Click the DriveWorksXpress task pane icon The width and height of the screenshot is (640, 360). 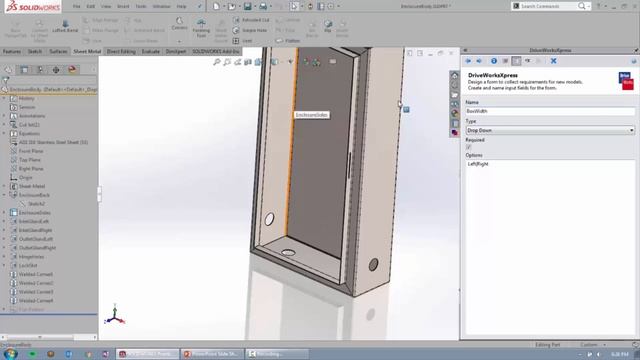coord(454,133)
